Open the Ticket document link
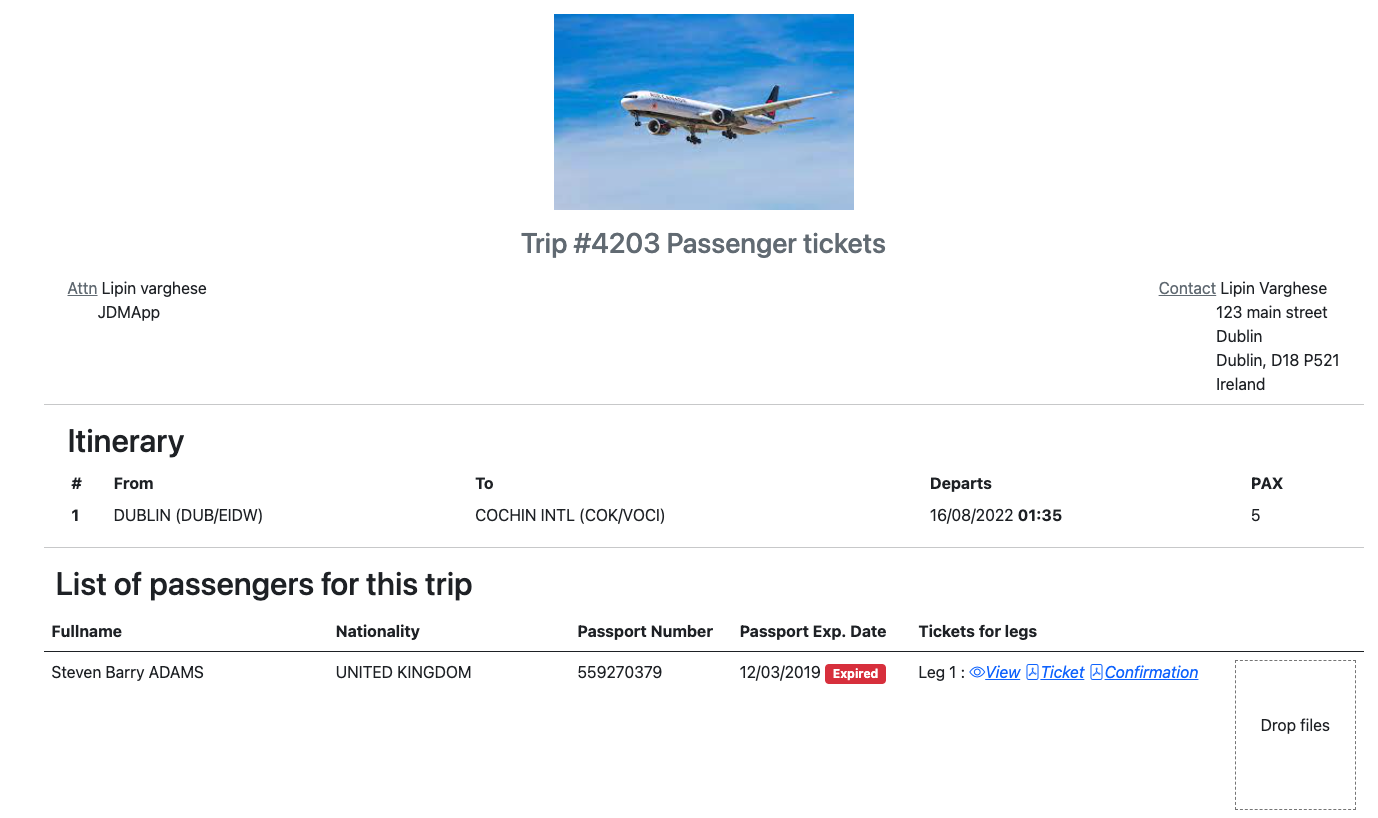The width and height of the screenshot is (1378, 818). (1062, 673)
